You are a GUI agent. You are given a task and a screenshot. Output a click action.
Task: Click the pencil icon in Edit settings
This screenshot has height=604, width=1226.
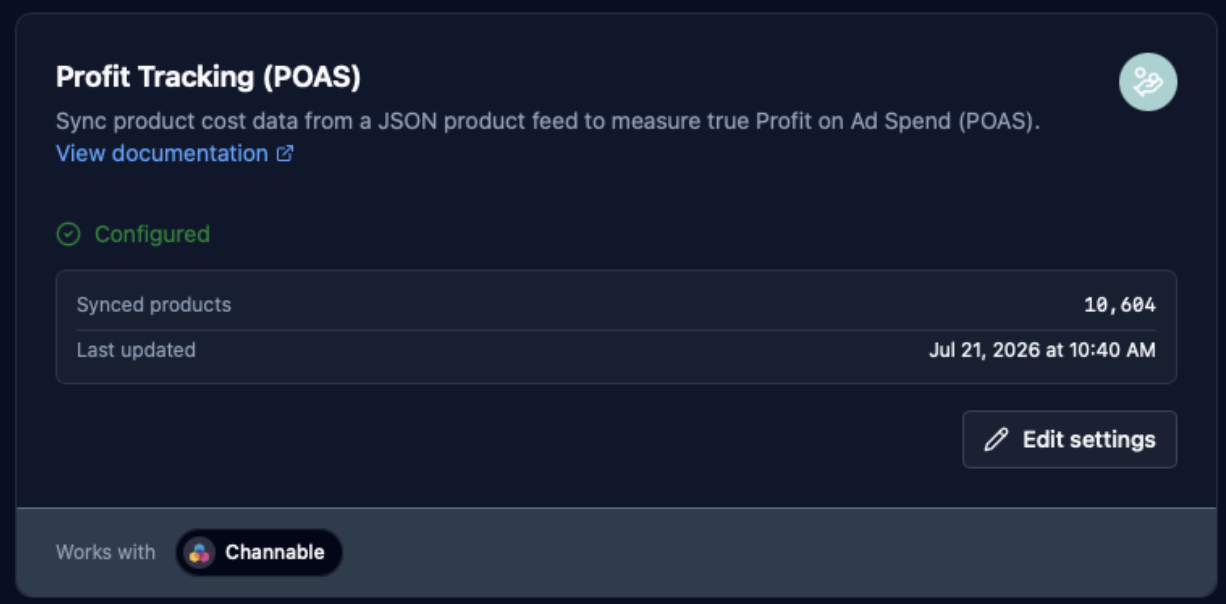(x=996, y=439)
